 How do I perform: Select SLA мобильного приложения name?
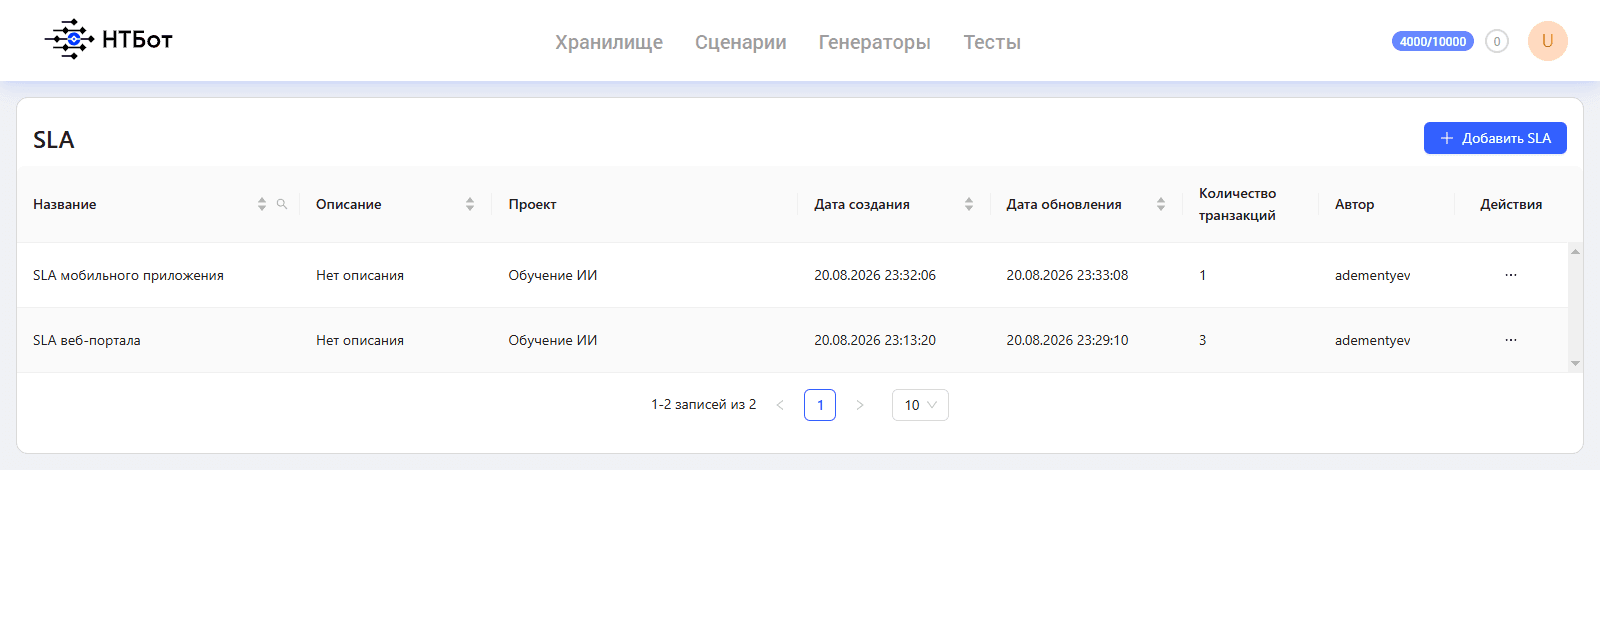click(128, 275)
